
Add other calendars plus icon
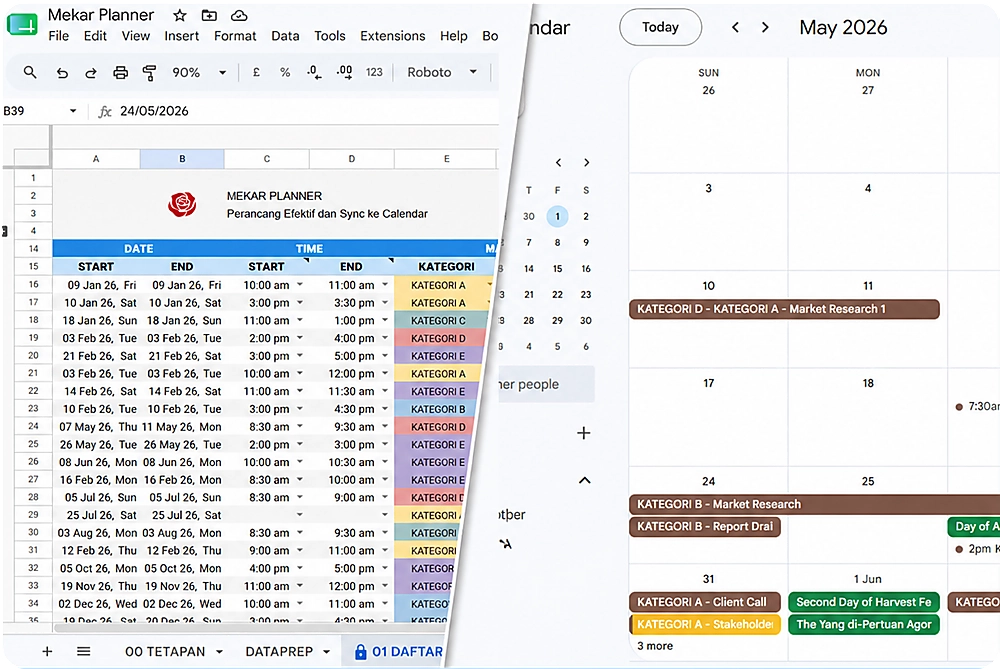(x=584, y=433)
